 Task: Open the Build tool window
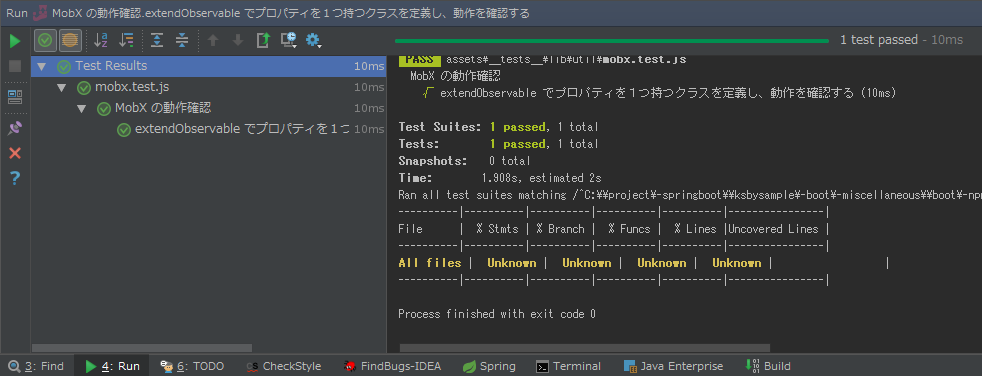[x=768, y=366]
